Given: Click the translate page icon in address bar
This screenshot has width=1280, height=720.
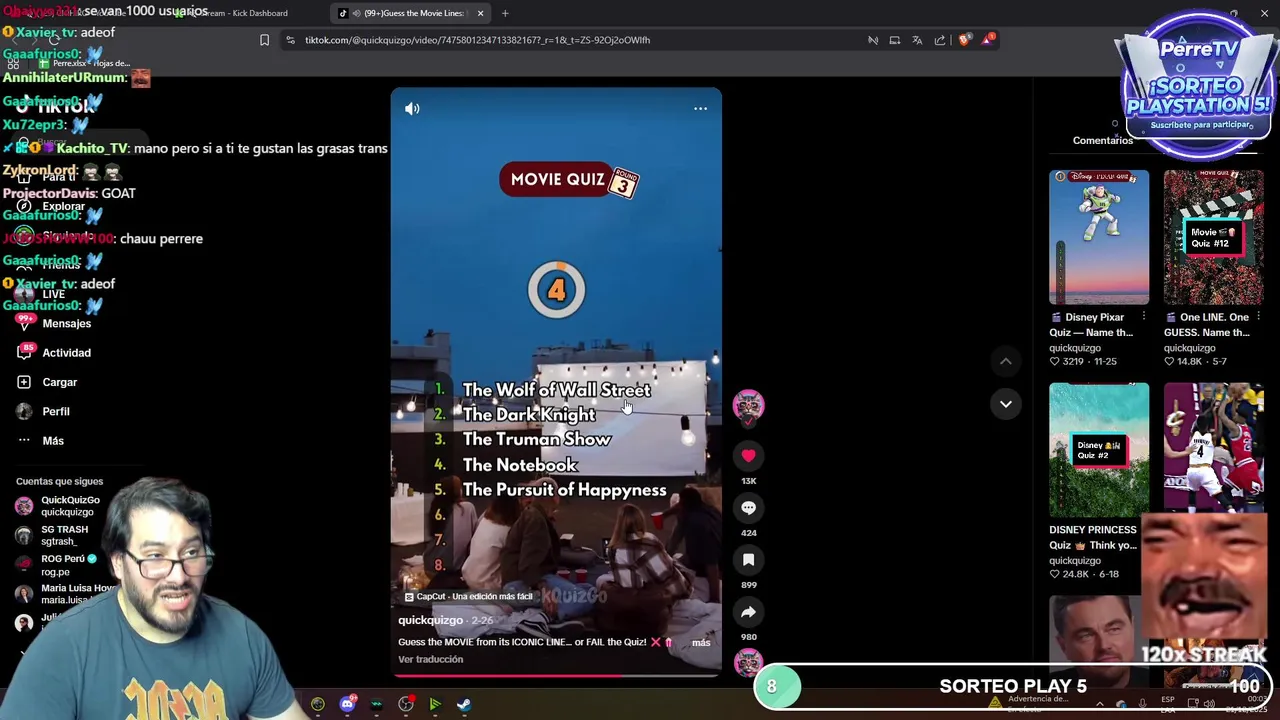Looking at the screenshot, I should coord(917,40).
